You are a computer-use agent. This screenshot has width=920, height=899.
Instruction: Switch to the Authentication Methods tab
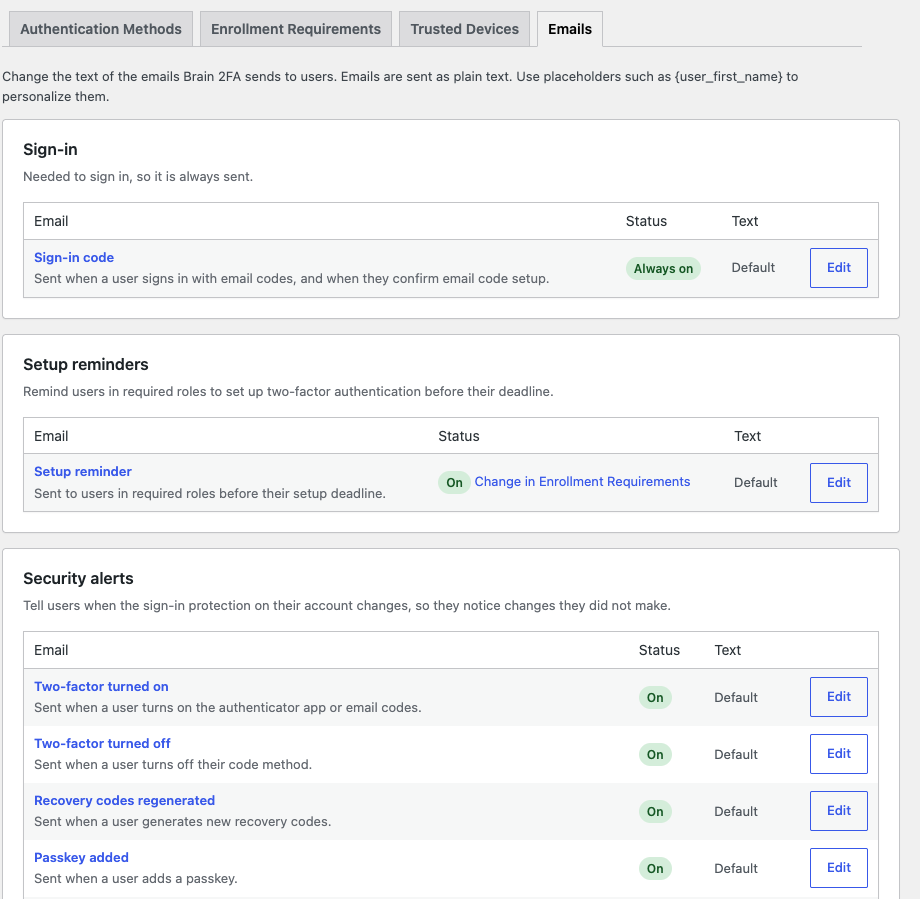(101, 29)
